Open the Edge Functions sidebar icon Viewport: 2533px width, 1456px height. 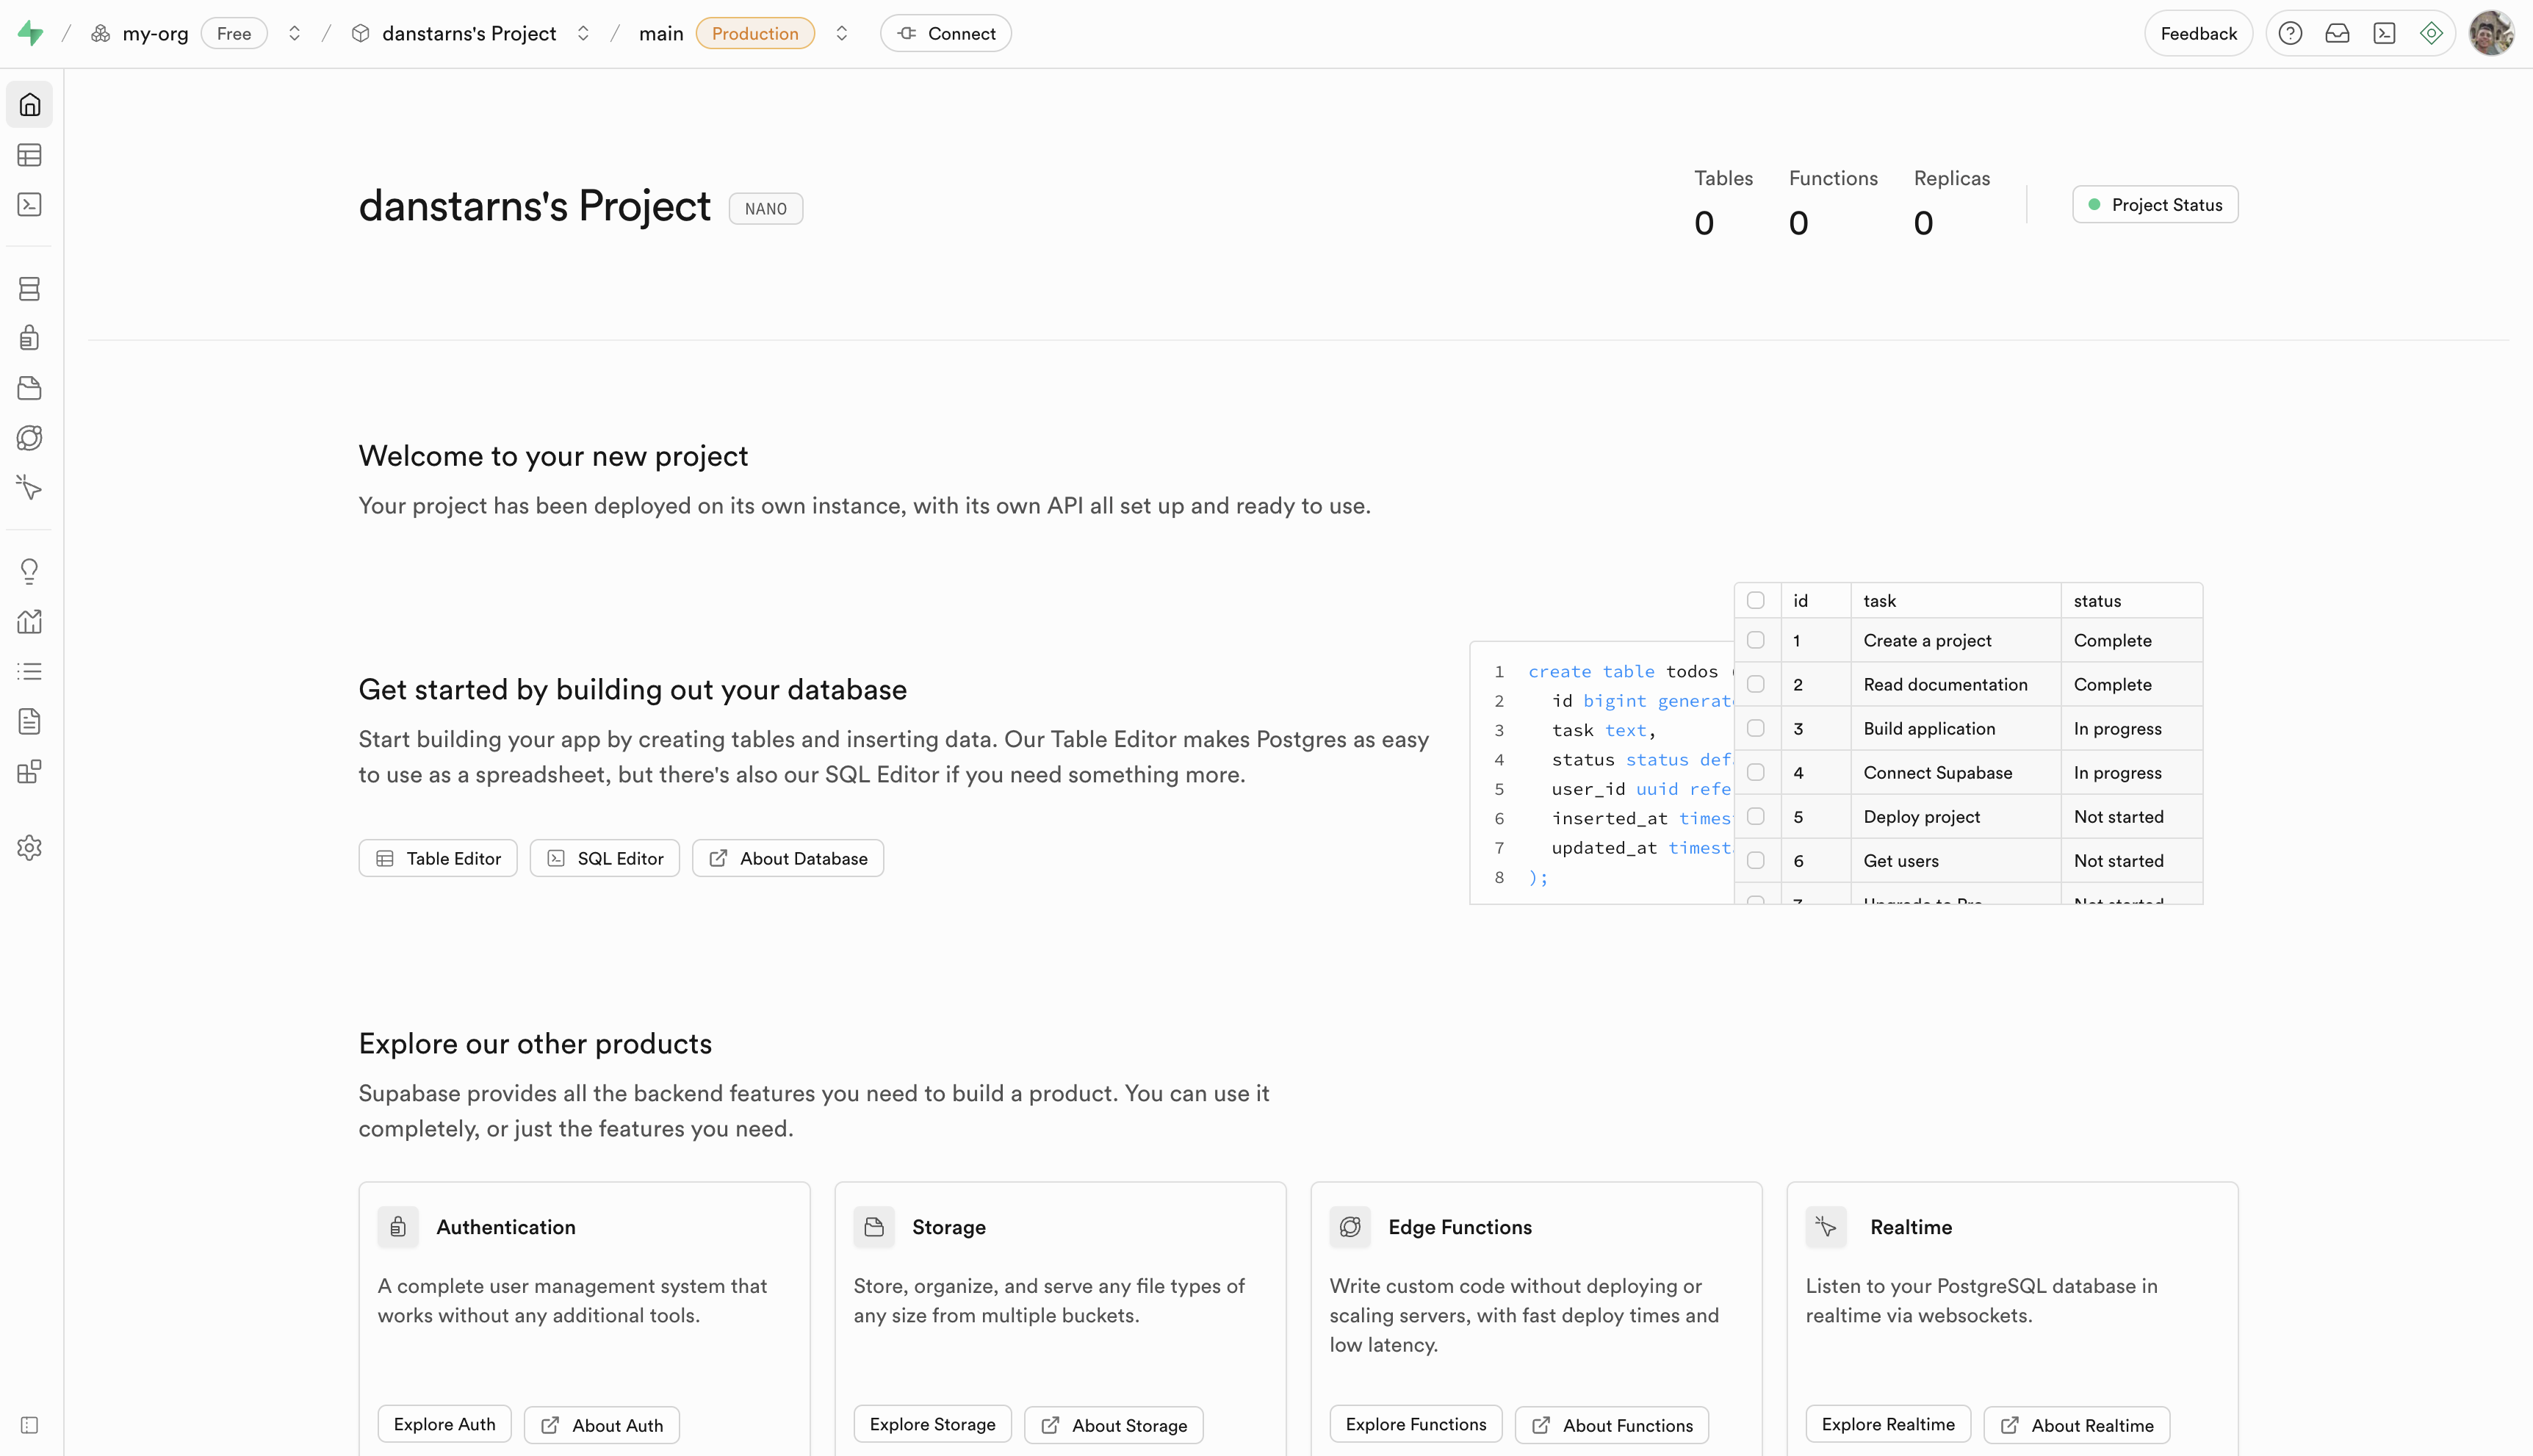pyautogui.click(x=29, y=437)
